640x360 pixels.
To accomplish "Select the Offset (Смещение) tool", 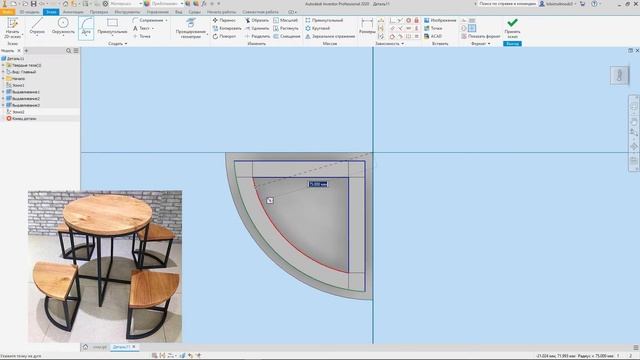I will [287, 36].
